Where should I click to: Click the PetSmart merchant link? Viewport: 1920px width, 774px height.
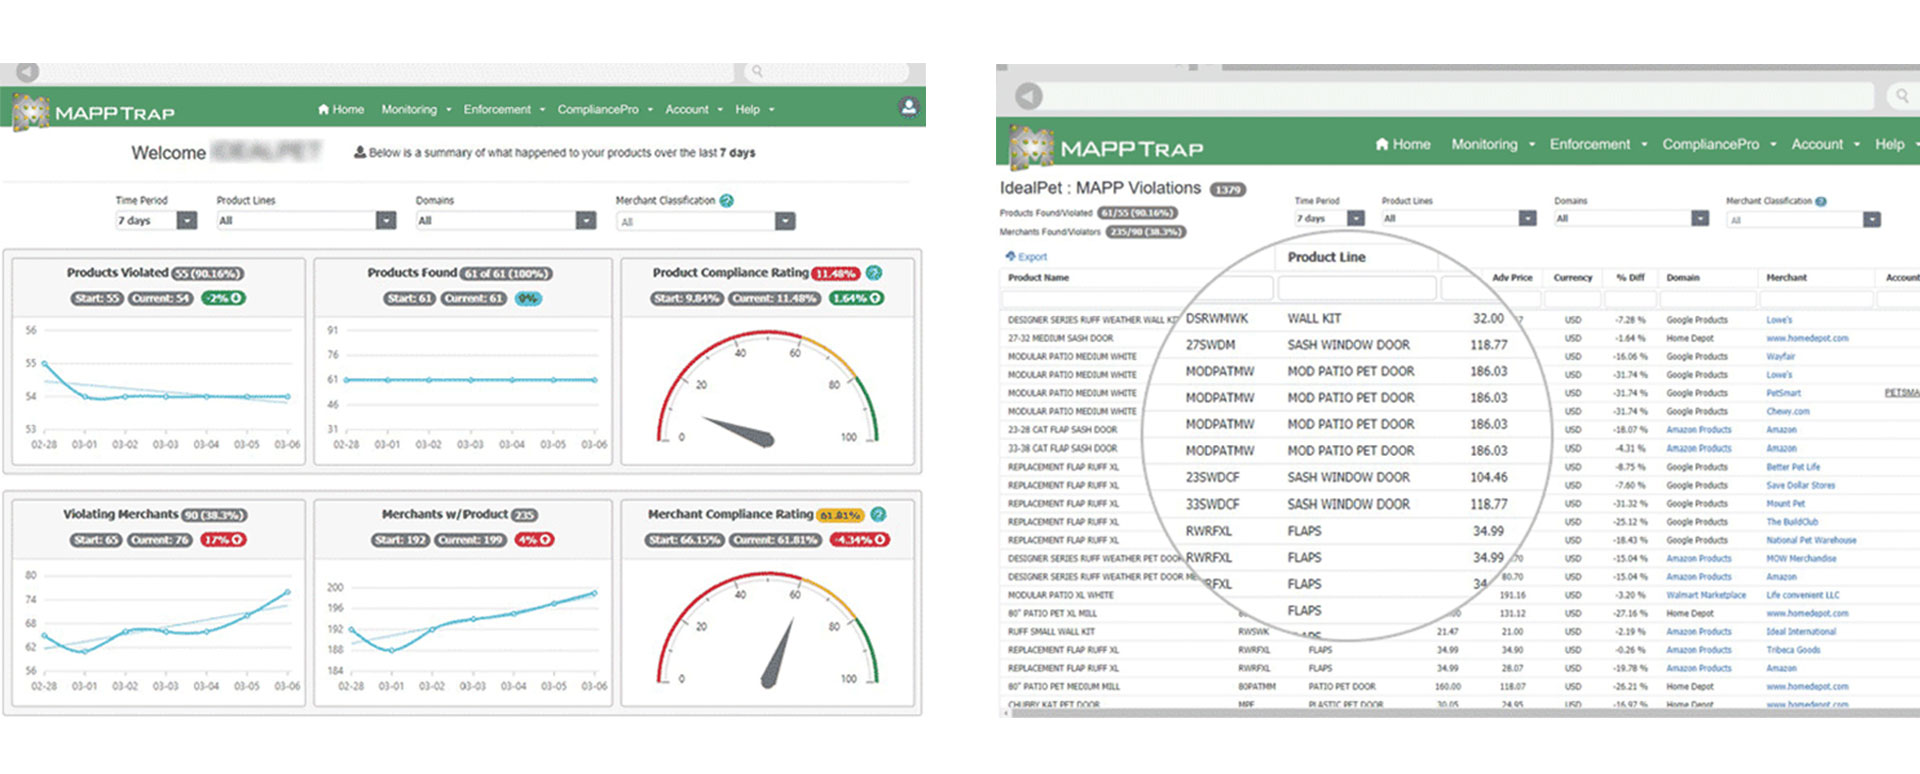(x=1783, y=393)
